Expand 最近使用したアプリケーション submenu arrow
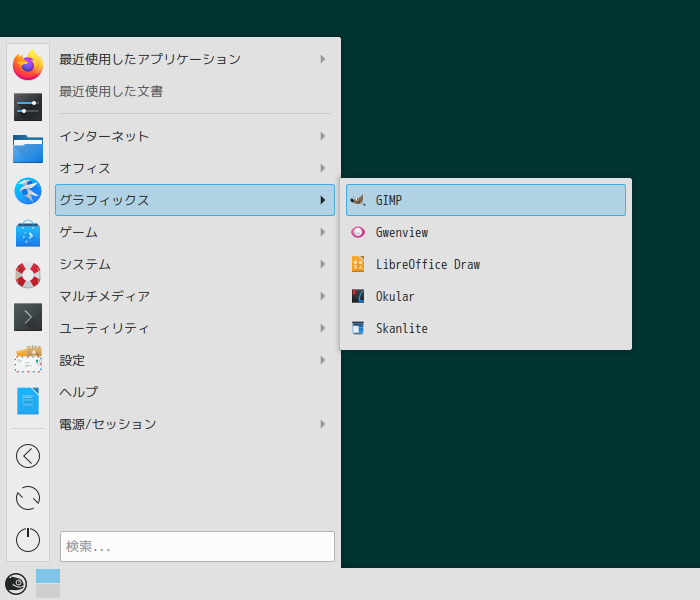Image resolution: width=700 pixels, height=600 pixels. click(x=323, y=59)
